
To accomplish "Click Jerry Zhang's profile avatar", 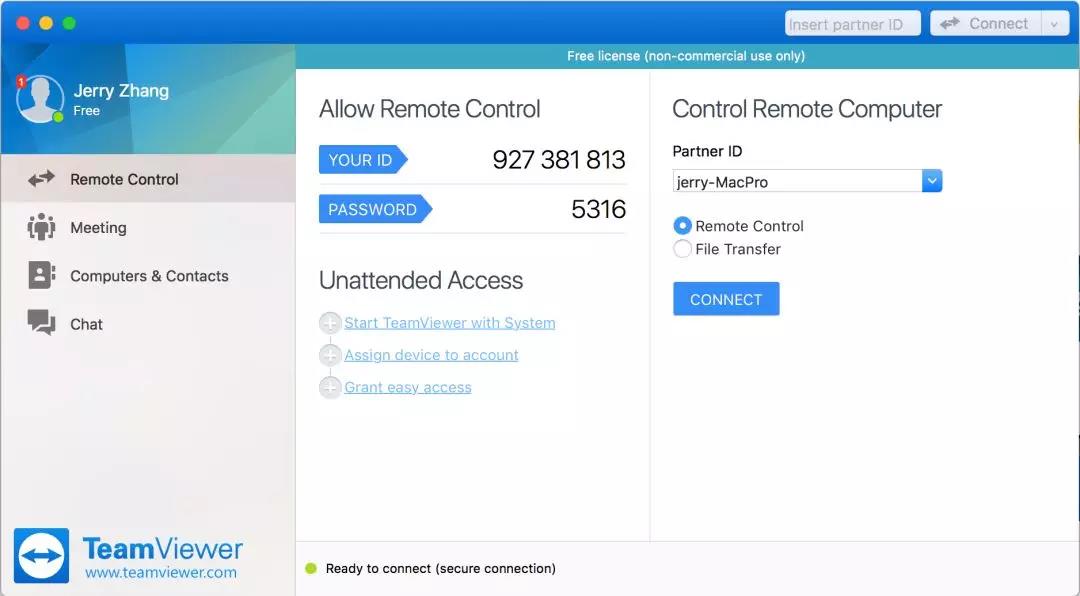I will (x=40, y=99).
